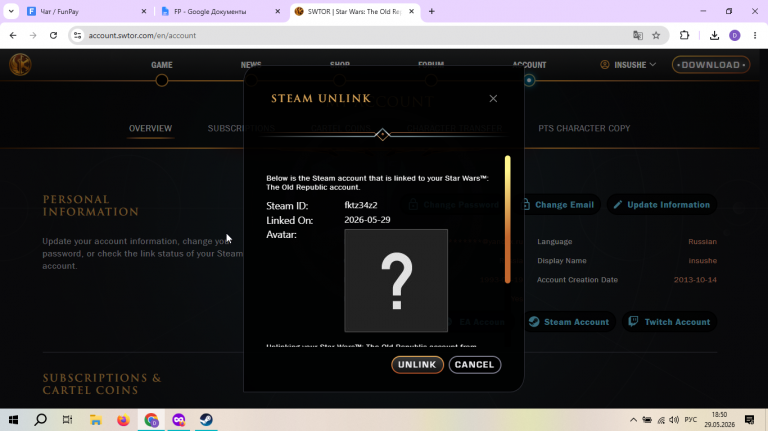This screenshot has height=431, width=768.
Task: Go back in browser history
Action: (x=13, y=35)
